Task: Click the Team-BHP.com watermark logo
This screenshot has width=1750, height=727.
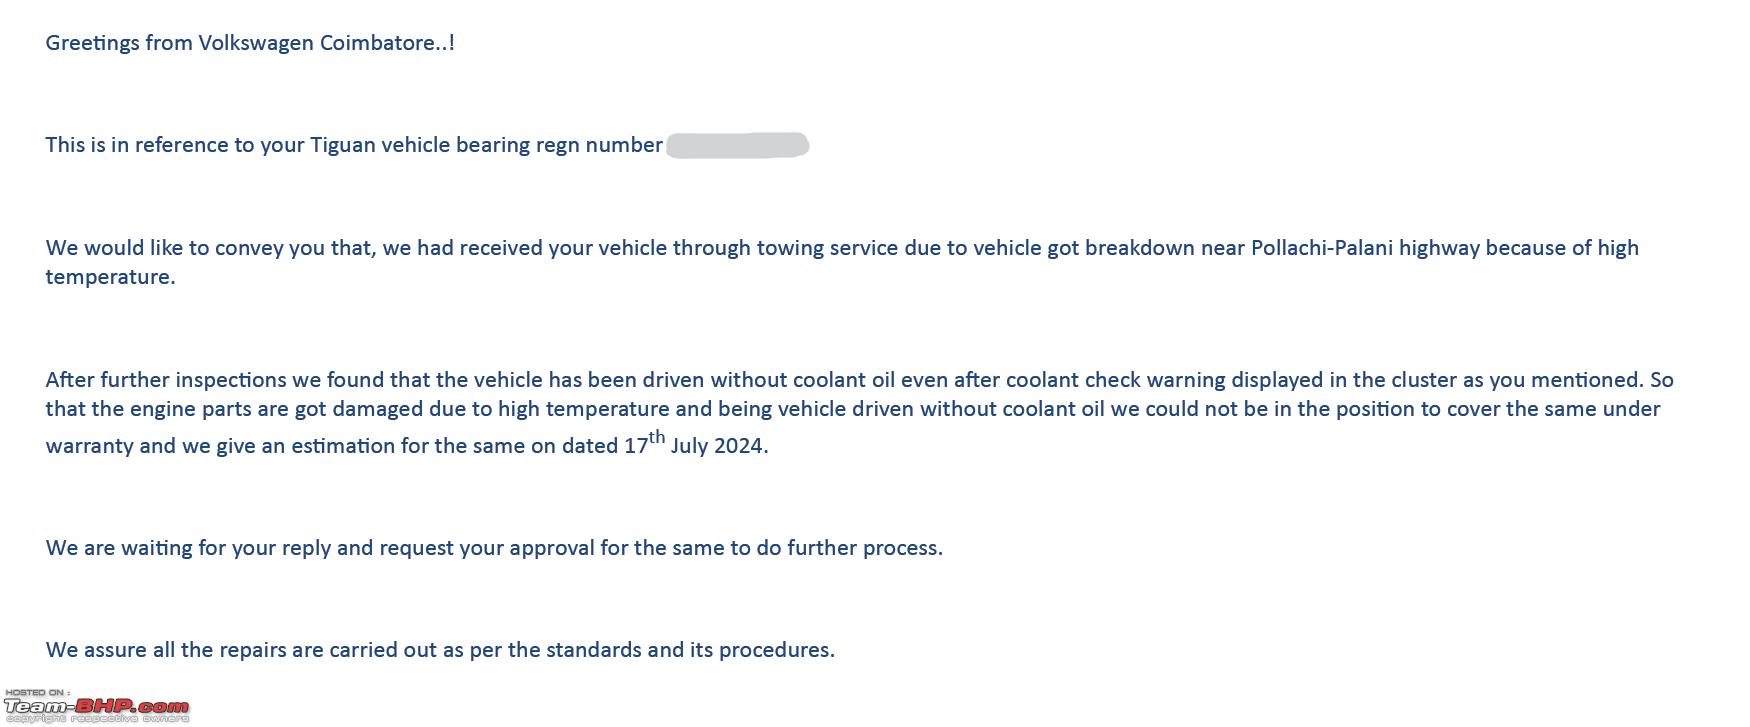Action: (96, 706)
